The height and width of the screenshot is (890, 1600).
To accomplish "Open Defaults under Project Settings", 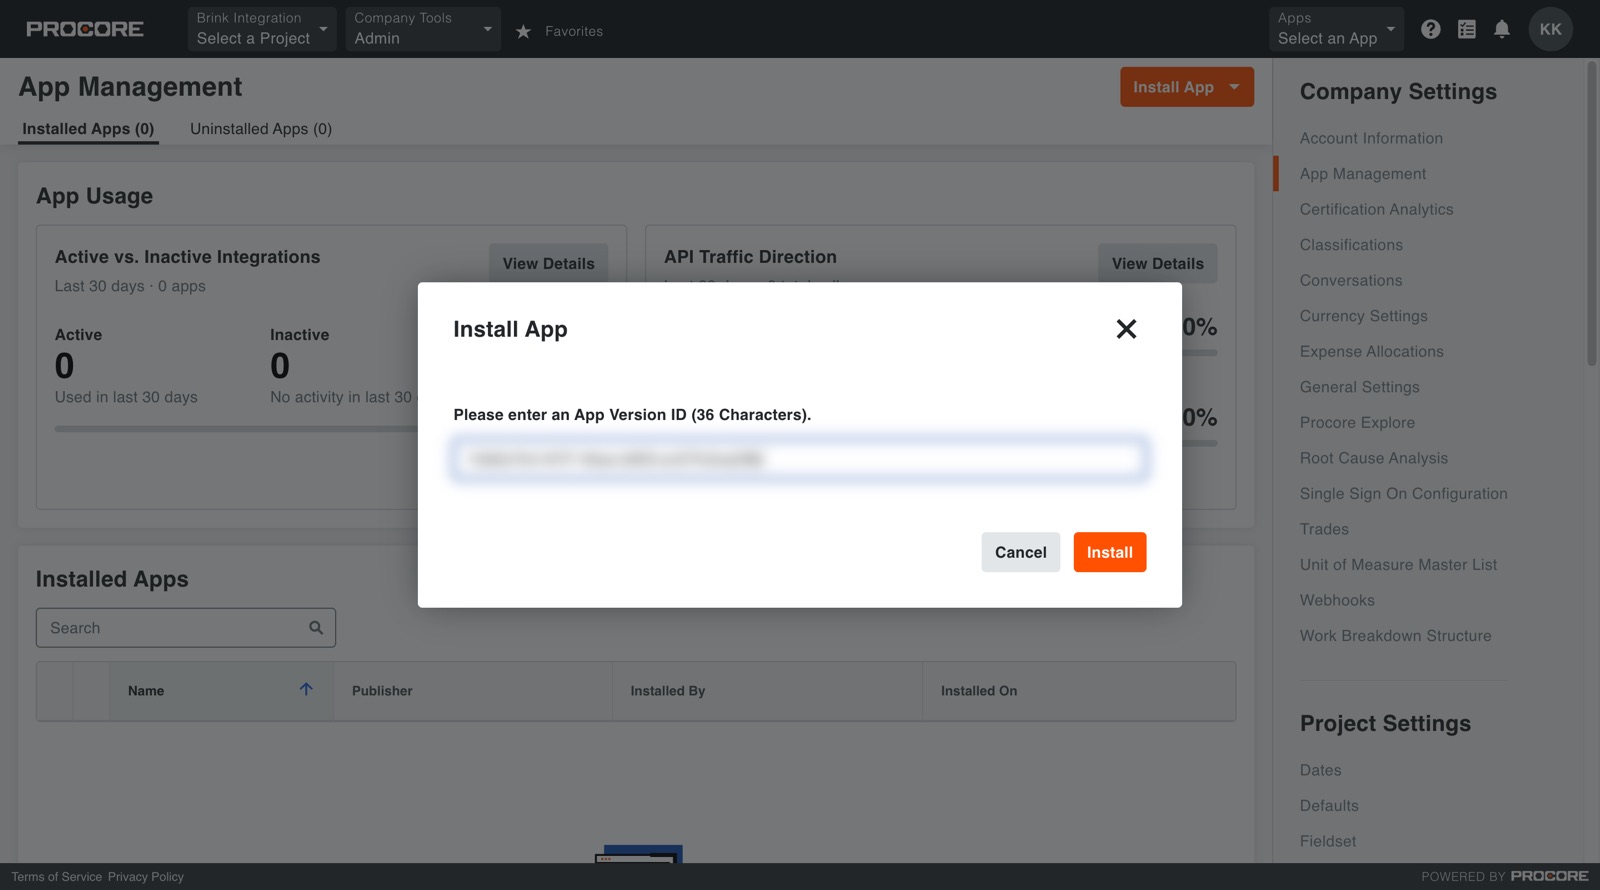I will (1329, 806).
